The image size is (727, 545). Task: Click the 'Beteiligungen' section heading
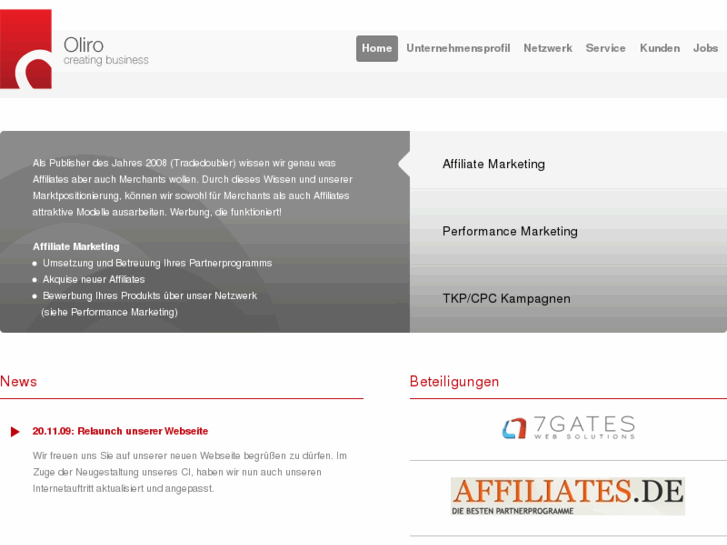point(454,382)
